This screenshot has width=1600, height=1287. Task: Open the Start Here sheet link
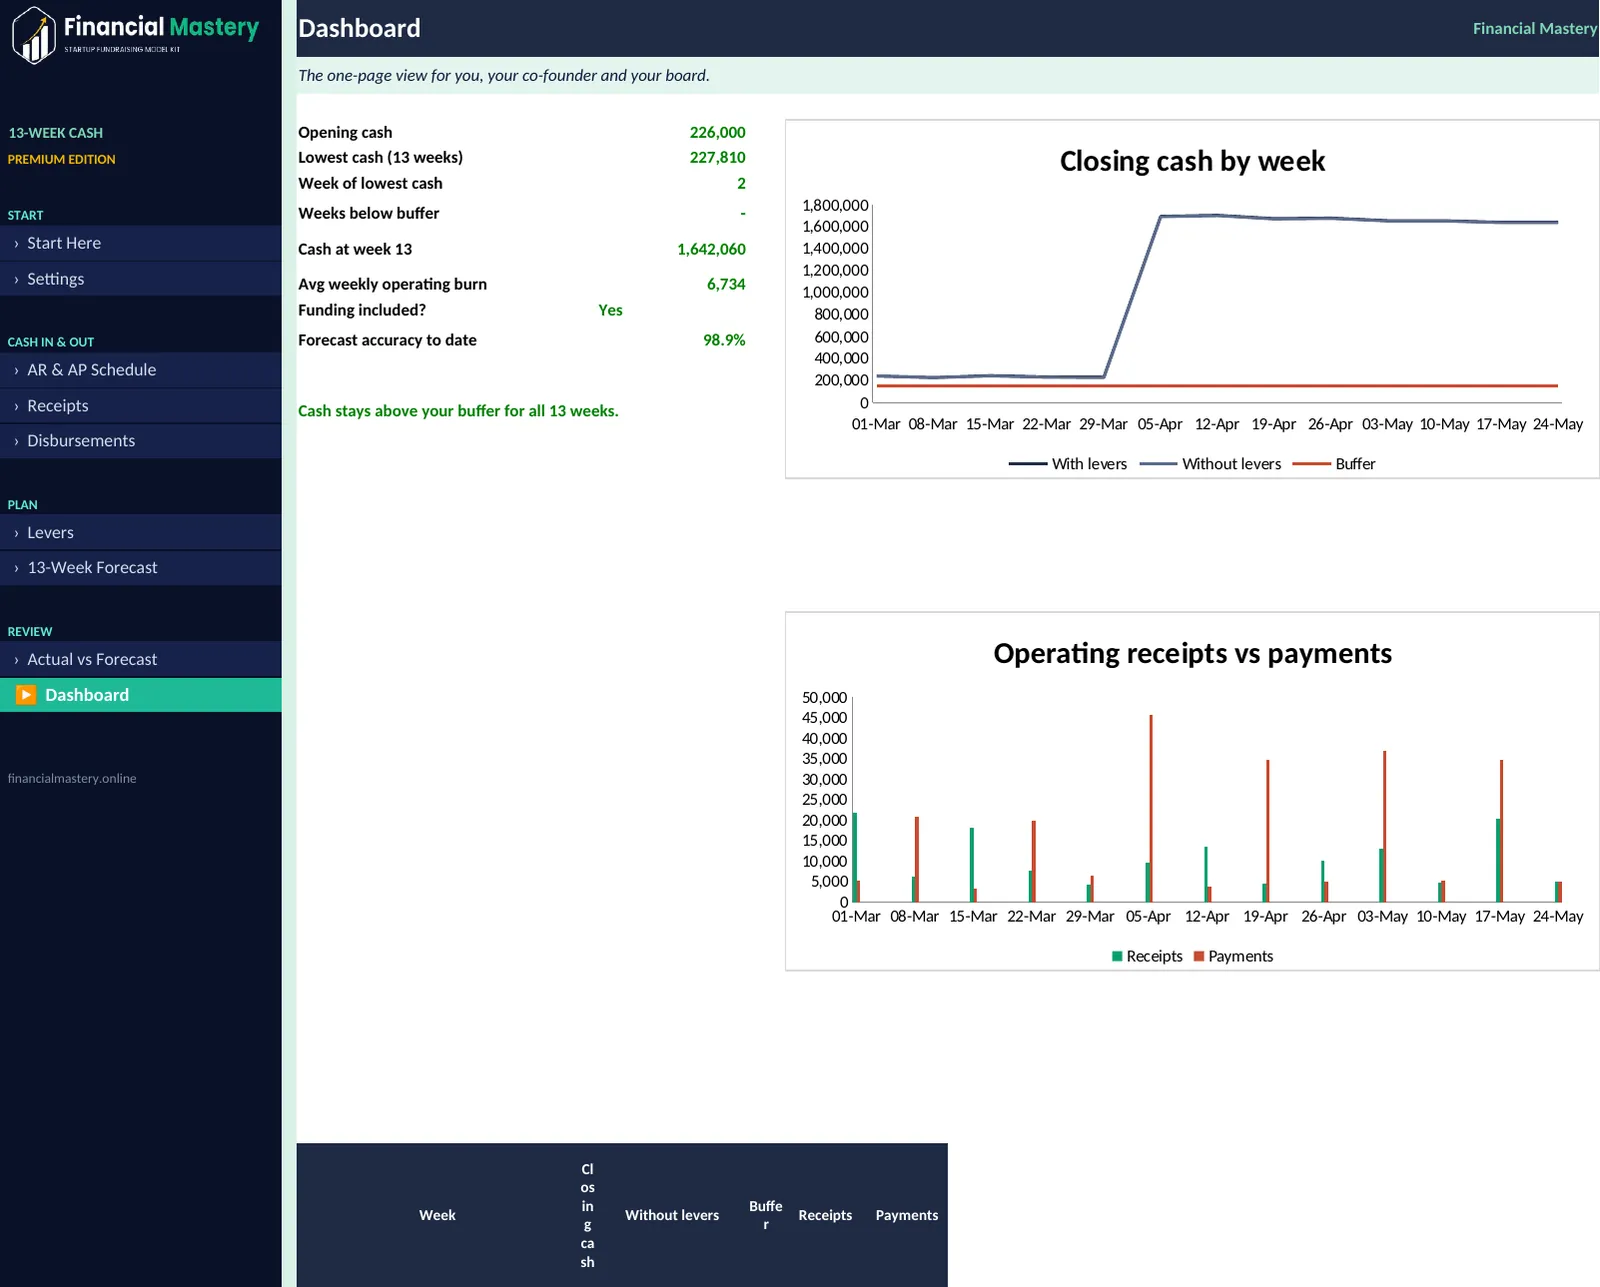point(140,243)
